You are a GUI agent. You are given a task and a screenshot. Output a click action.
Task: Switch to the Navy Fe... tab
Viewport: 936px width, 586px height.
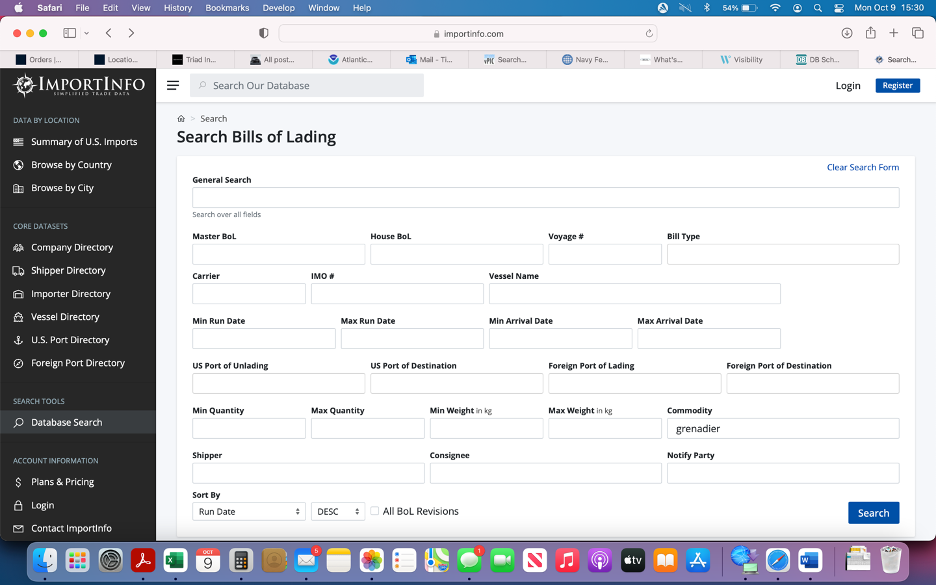[x=585, y=60]
